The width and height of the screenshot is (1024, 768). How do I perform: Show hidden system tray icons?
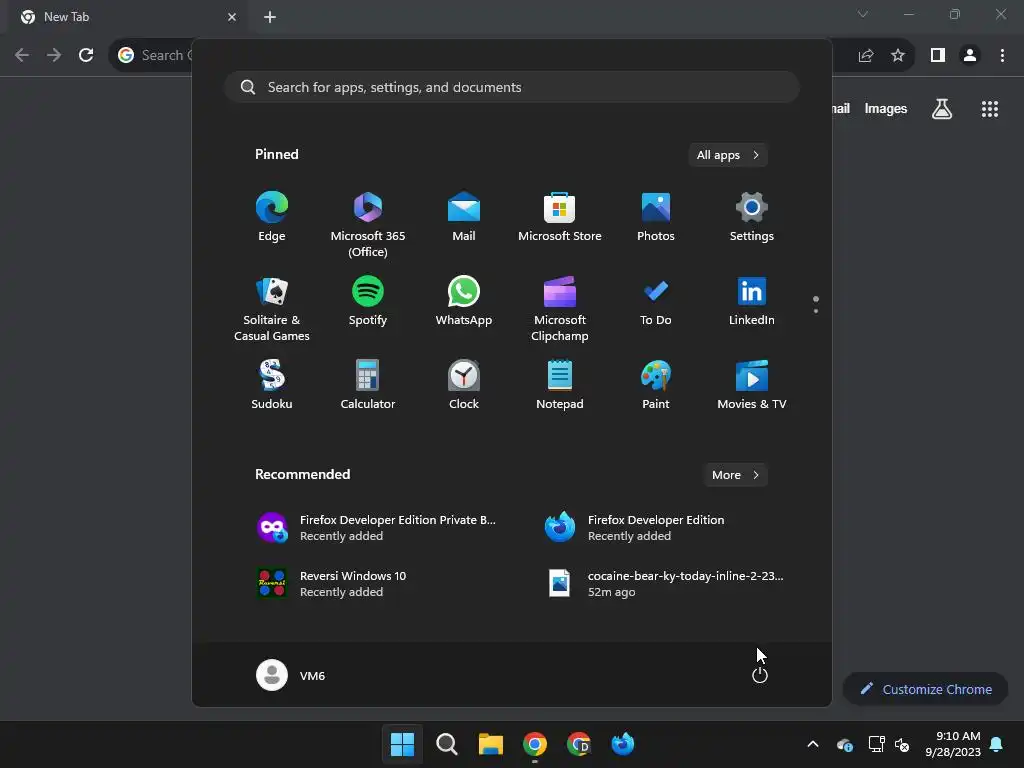pos(813,744)
